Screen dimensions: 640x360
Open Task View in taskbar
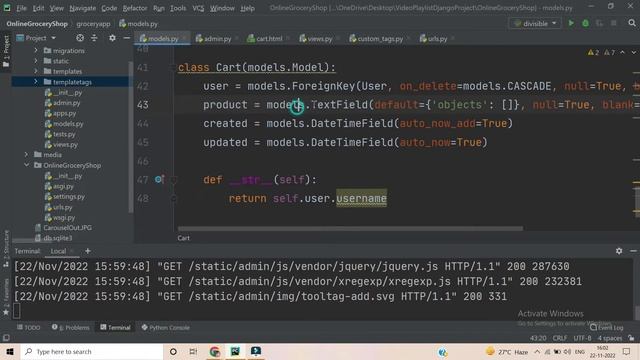click(193, 351)
